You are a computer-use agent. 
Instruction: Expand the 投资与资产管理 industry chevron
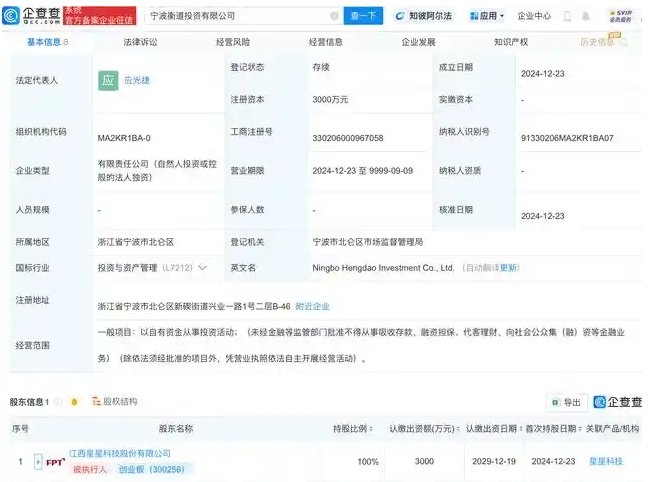tap(202, 268)
